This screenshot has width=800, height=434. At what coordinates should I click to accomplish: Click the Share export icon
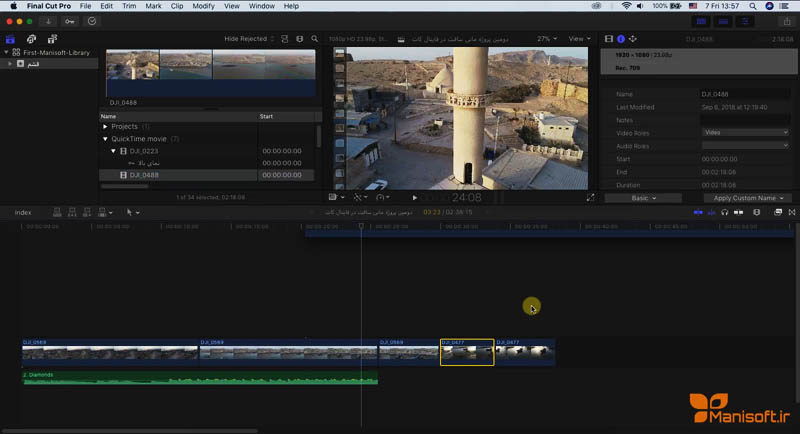(x=787, y=21)
